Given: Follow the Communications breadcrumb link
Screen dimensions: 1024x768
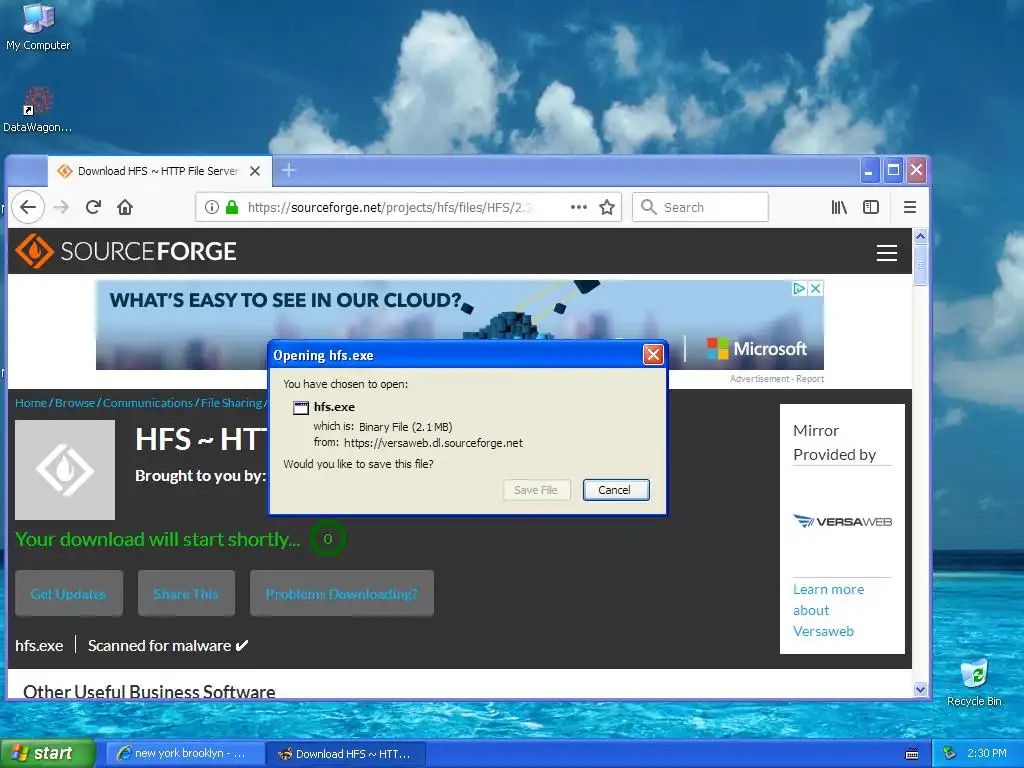Looking at the screenshot, I should point(148,403).
